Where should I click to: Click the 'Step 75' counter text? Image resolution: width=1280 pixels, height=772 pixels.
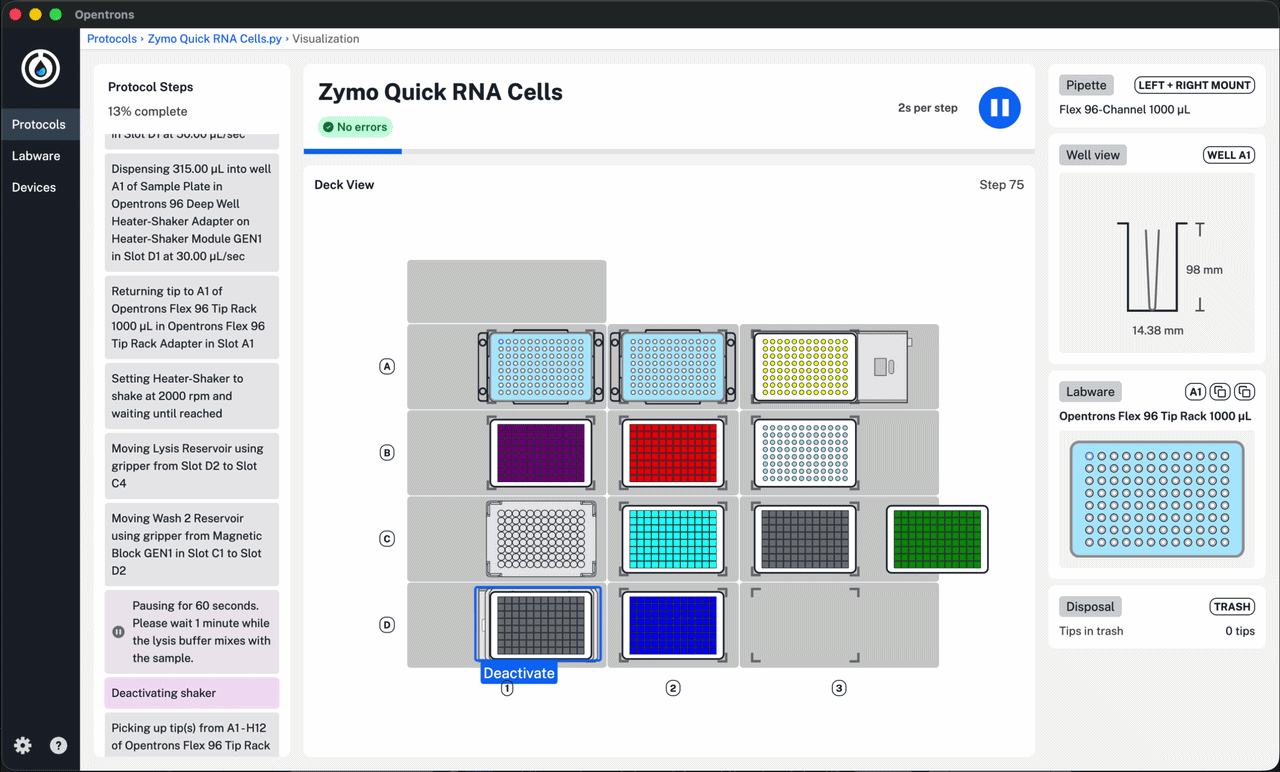pos(1002,185)
